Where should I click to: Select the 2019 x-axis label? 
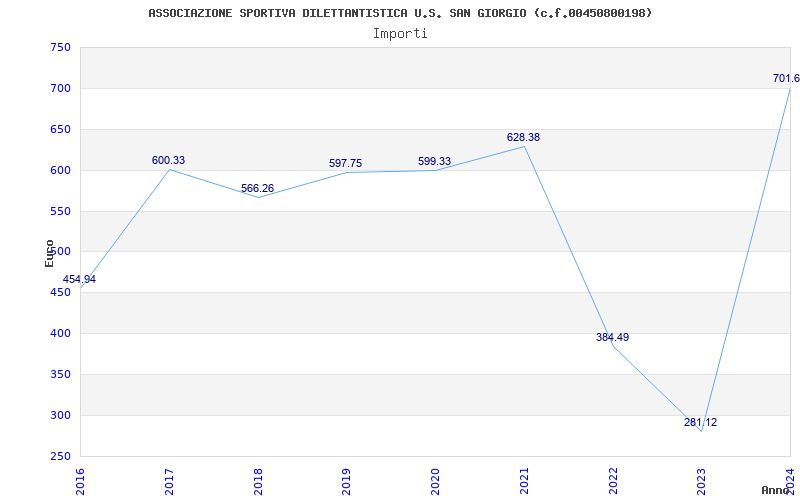(x=346, y=481)
